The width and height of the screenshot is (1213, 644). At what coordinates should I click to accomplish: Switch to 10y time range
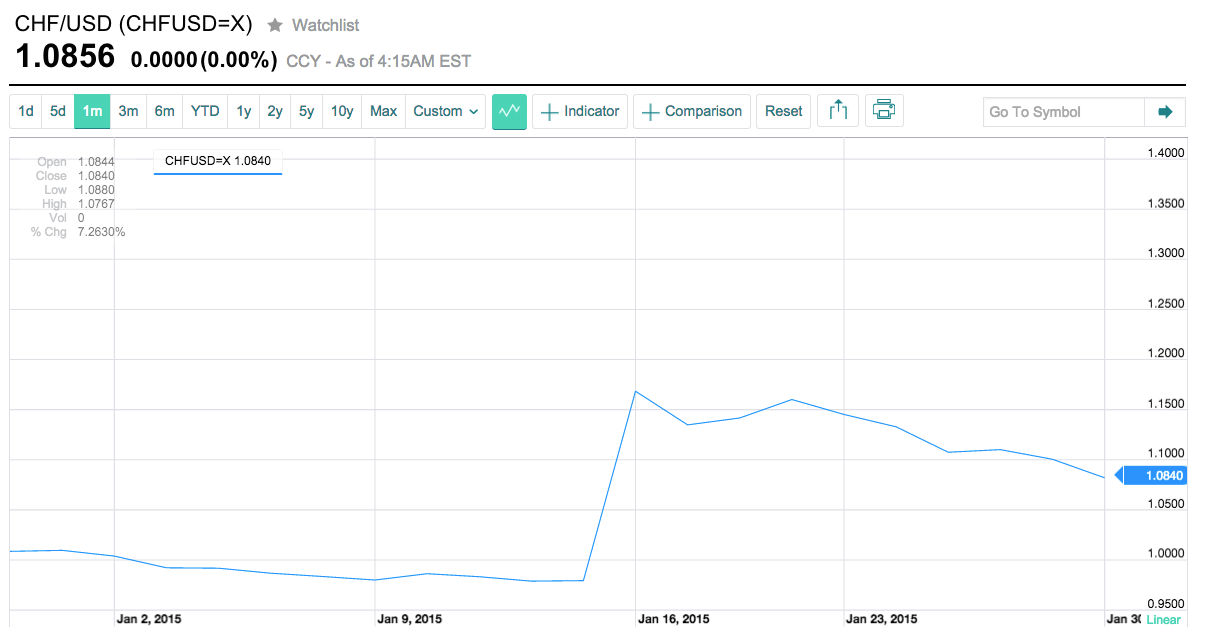[342, 111]
